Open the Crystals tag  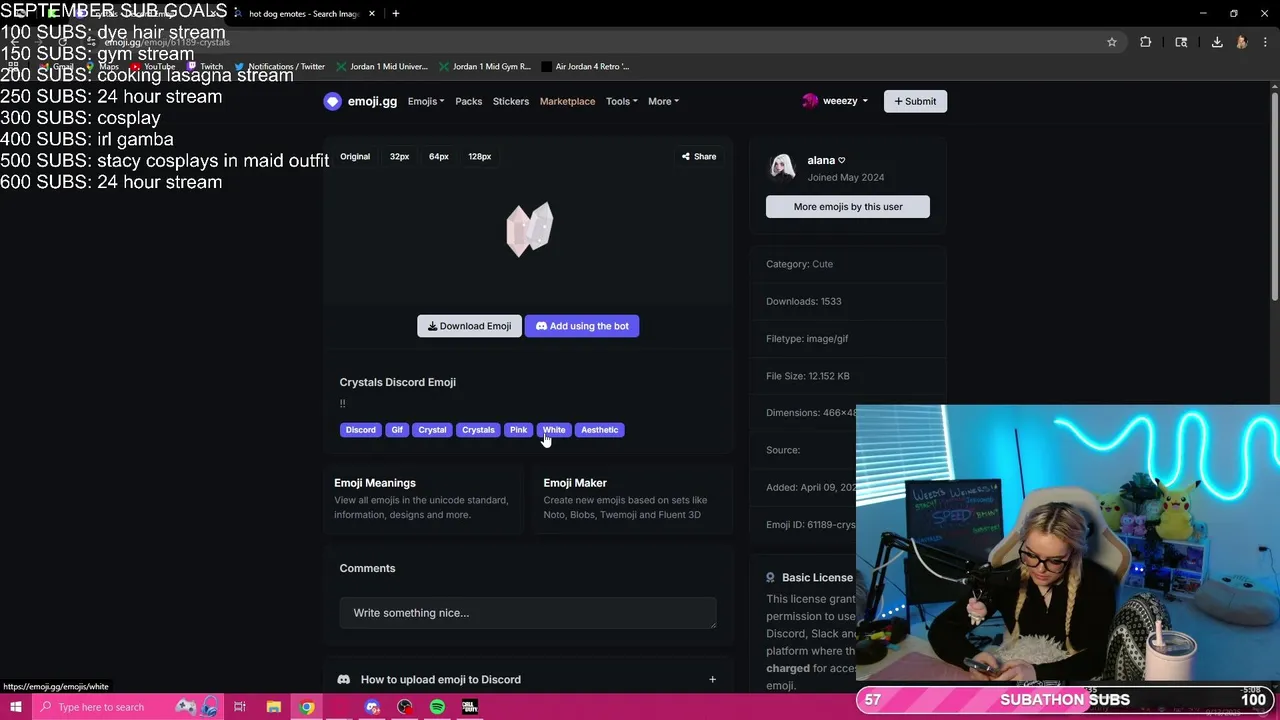[x=478, y=430]
